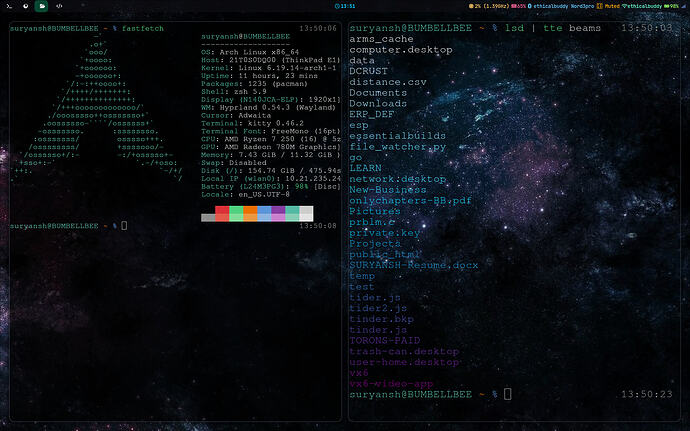Click the 'lsd | tte beams' command text
This screenshot has width=690, height=431.
click(x=553, y=28)
